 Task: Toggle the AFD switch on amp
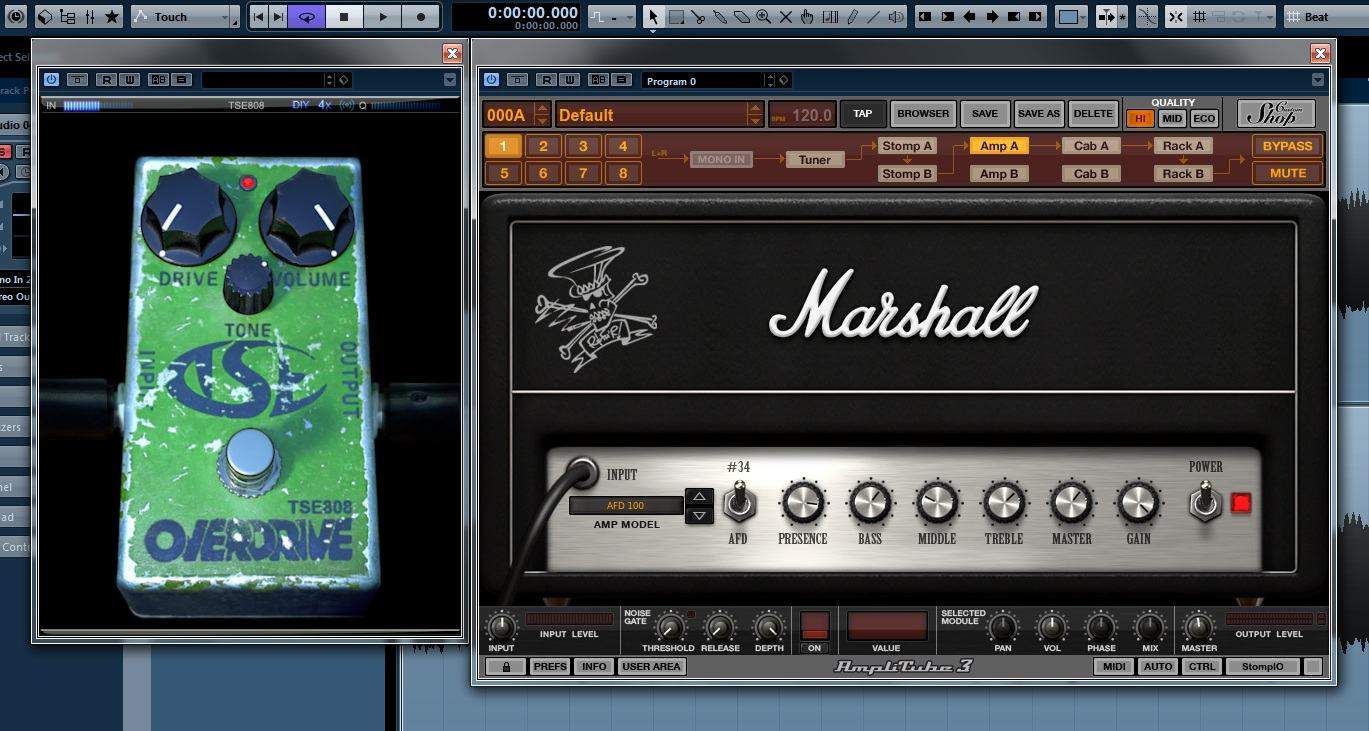(x=738, y=500)
